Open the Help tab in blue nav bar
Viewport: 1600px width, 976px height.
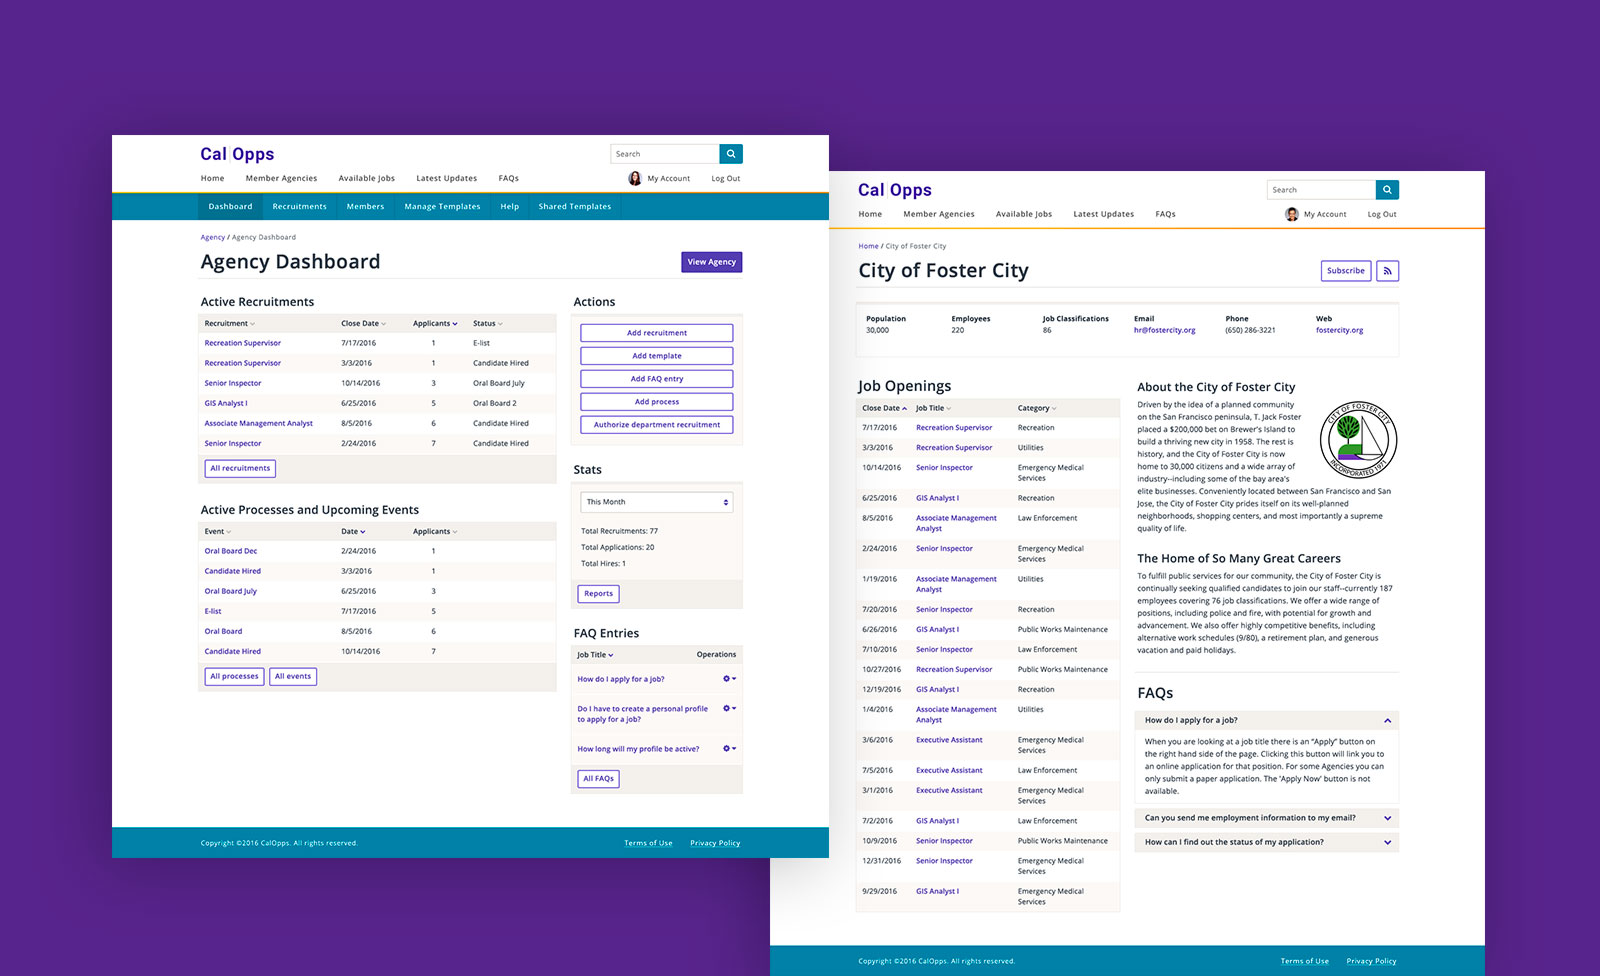point(510,207)
